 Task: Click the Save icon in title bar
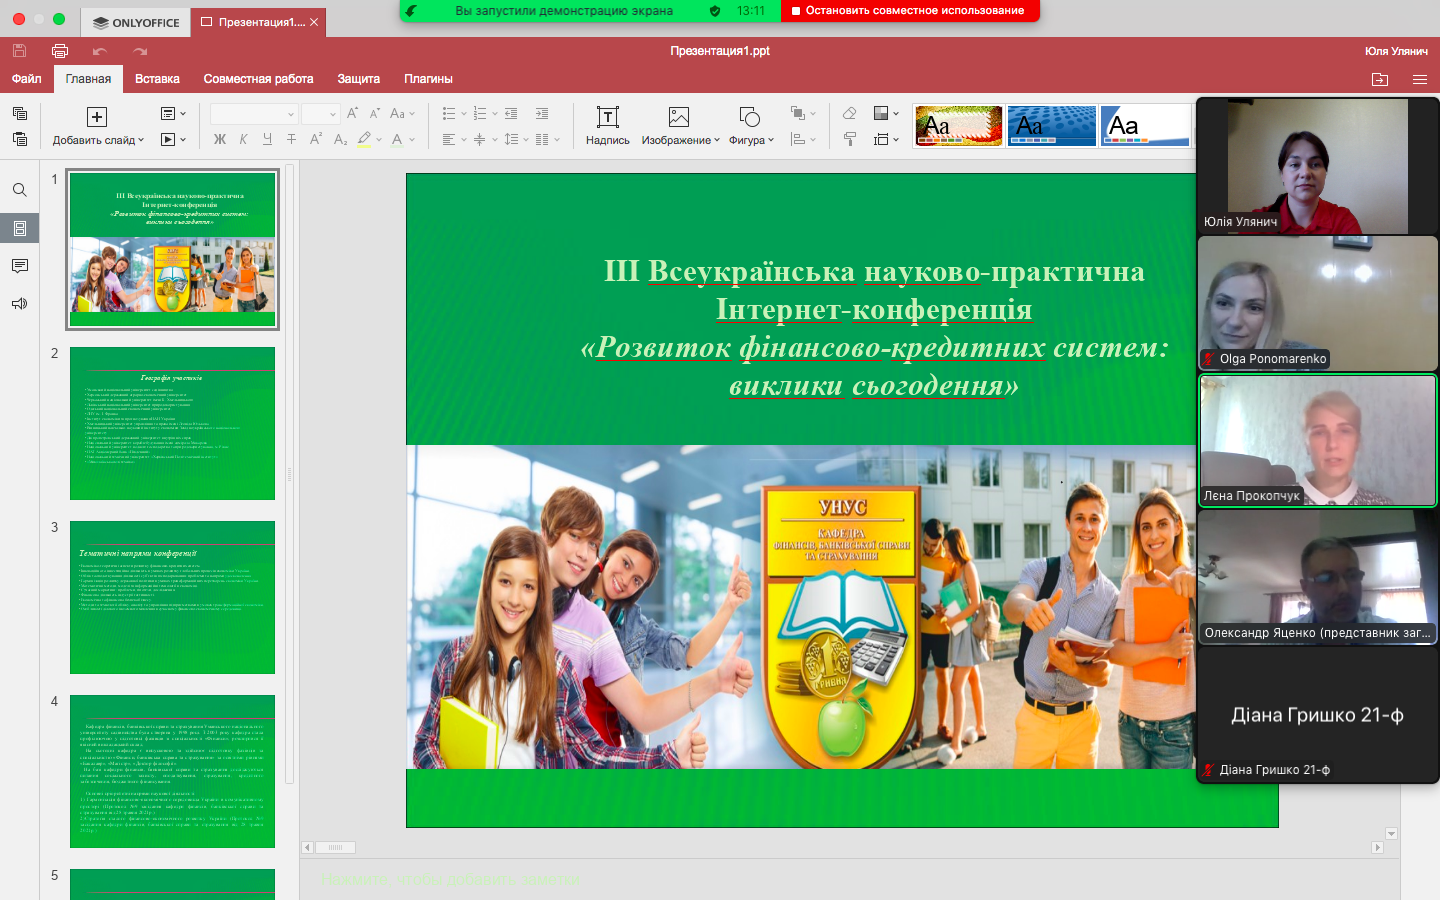click(x=19, y=51)
